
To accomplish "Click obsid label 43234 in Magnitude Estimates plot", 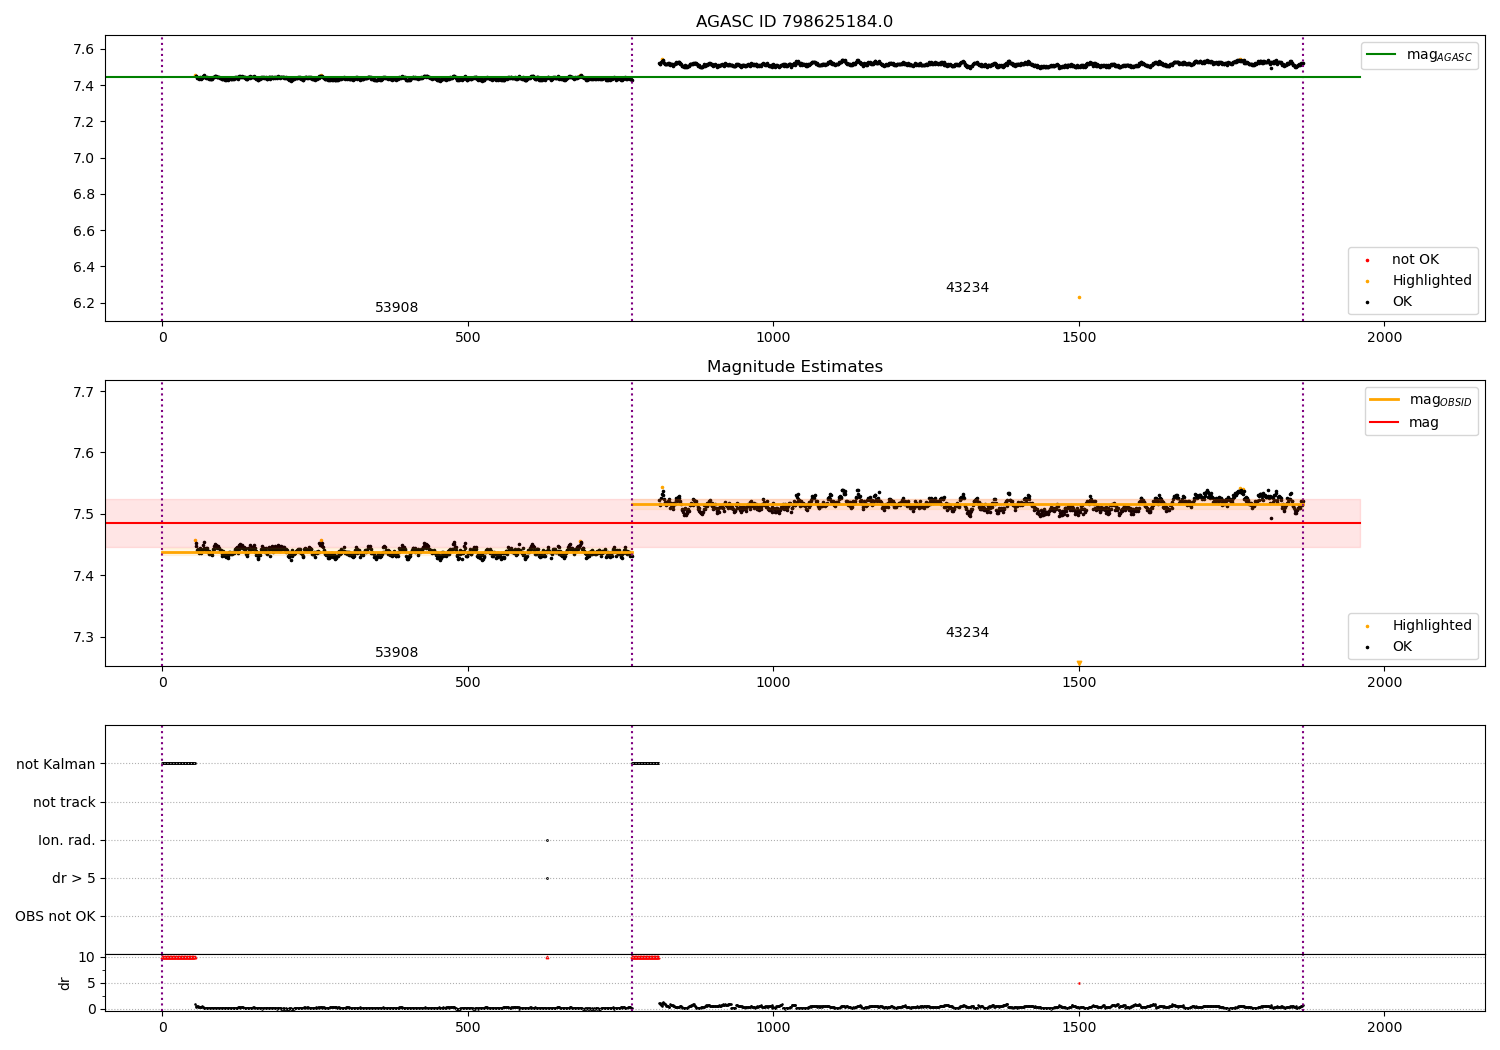I will pos(967,633).
